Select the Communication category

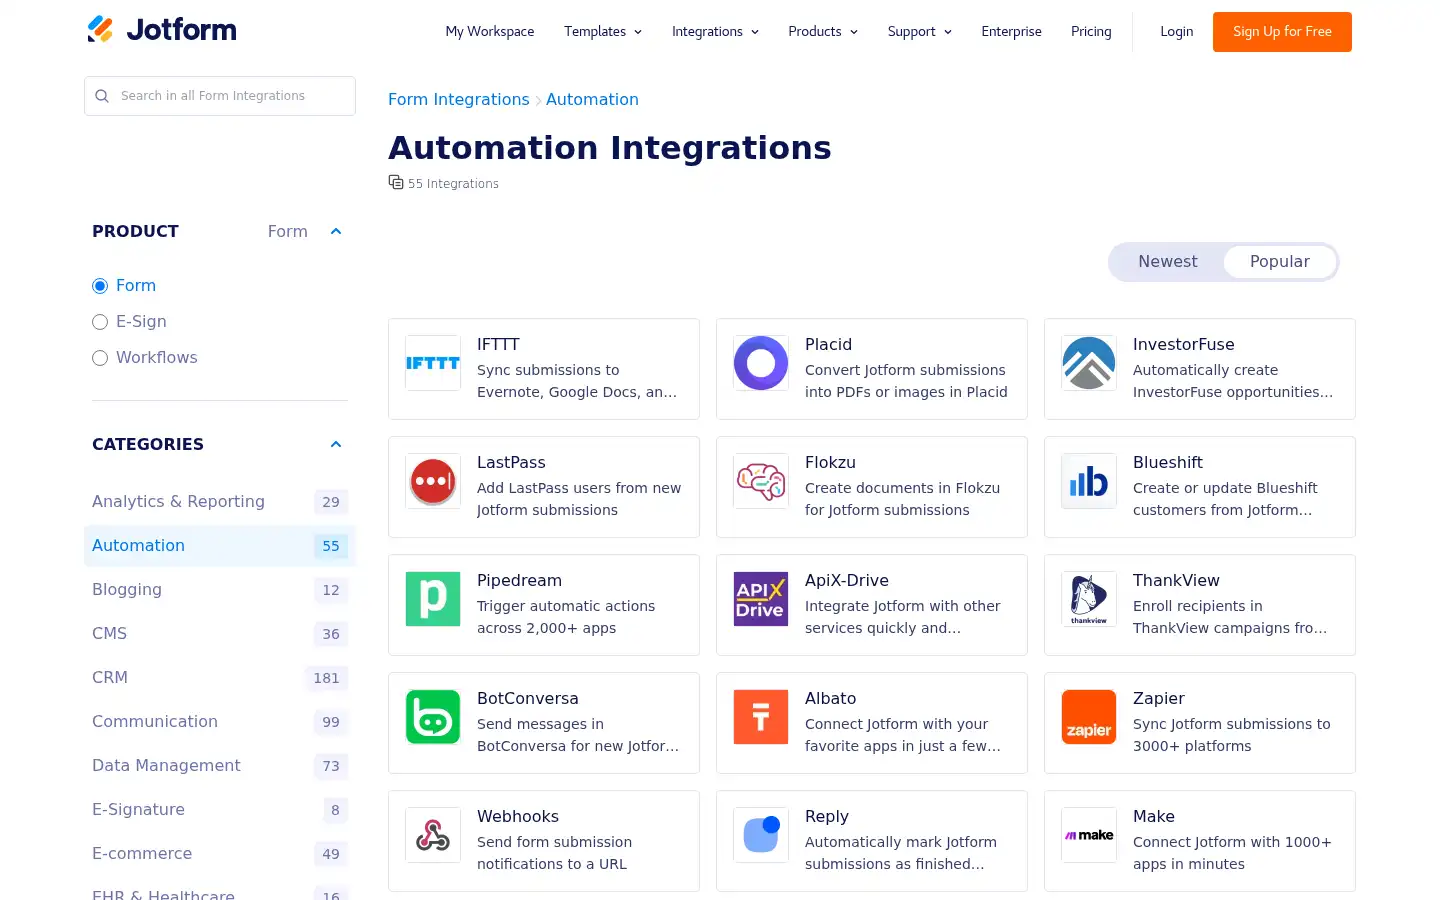coord(220,722)
